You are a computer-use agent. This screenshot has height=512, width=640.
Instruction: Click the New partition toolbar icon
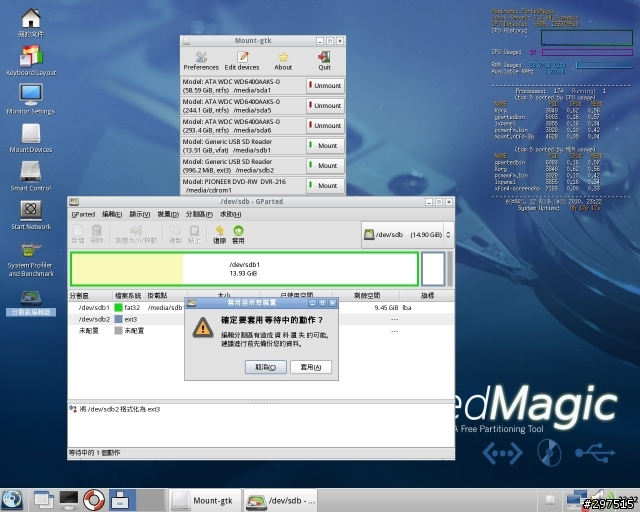(x=78, y=234)
